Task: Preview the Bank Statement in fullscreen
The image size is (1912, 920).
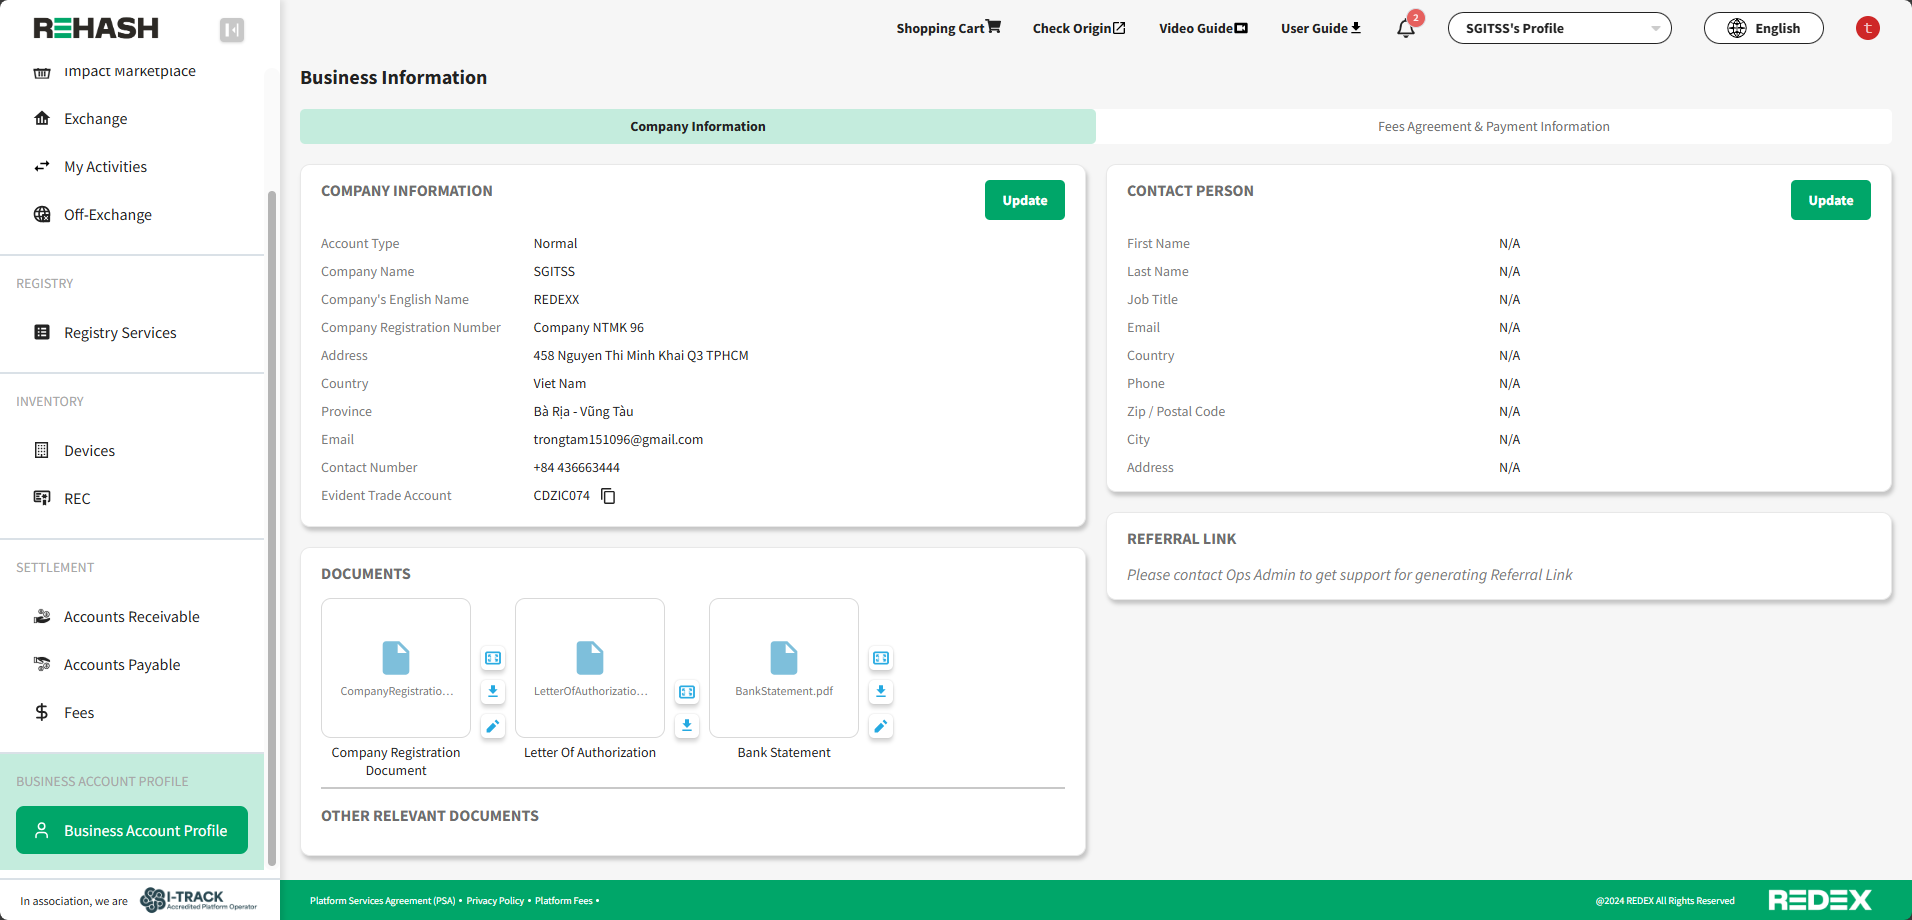Action: (x=881, y=658)
